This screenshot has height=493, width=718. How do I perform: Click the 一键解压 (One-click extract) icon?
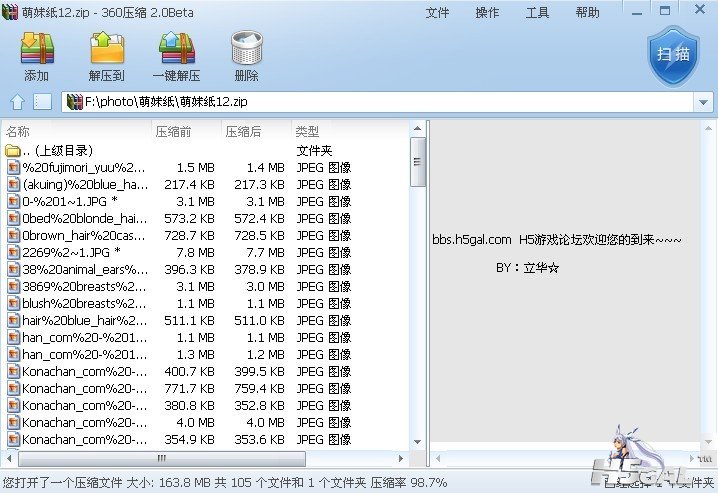[176, 57]
